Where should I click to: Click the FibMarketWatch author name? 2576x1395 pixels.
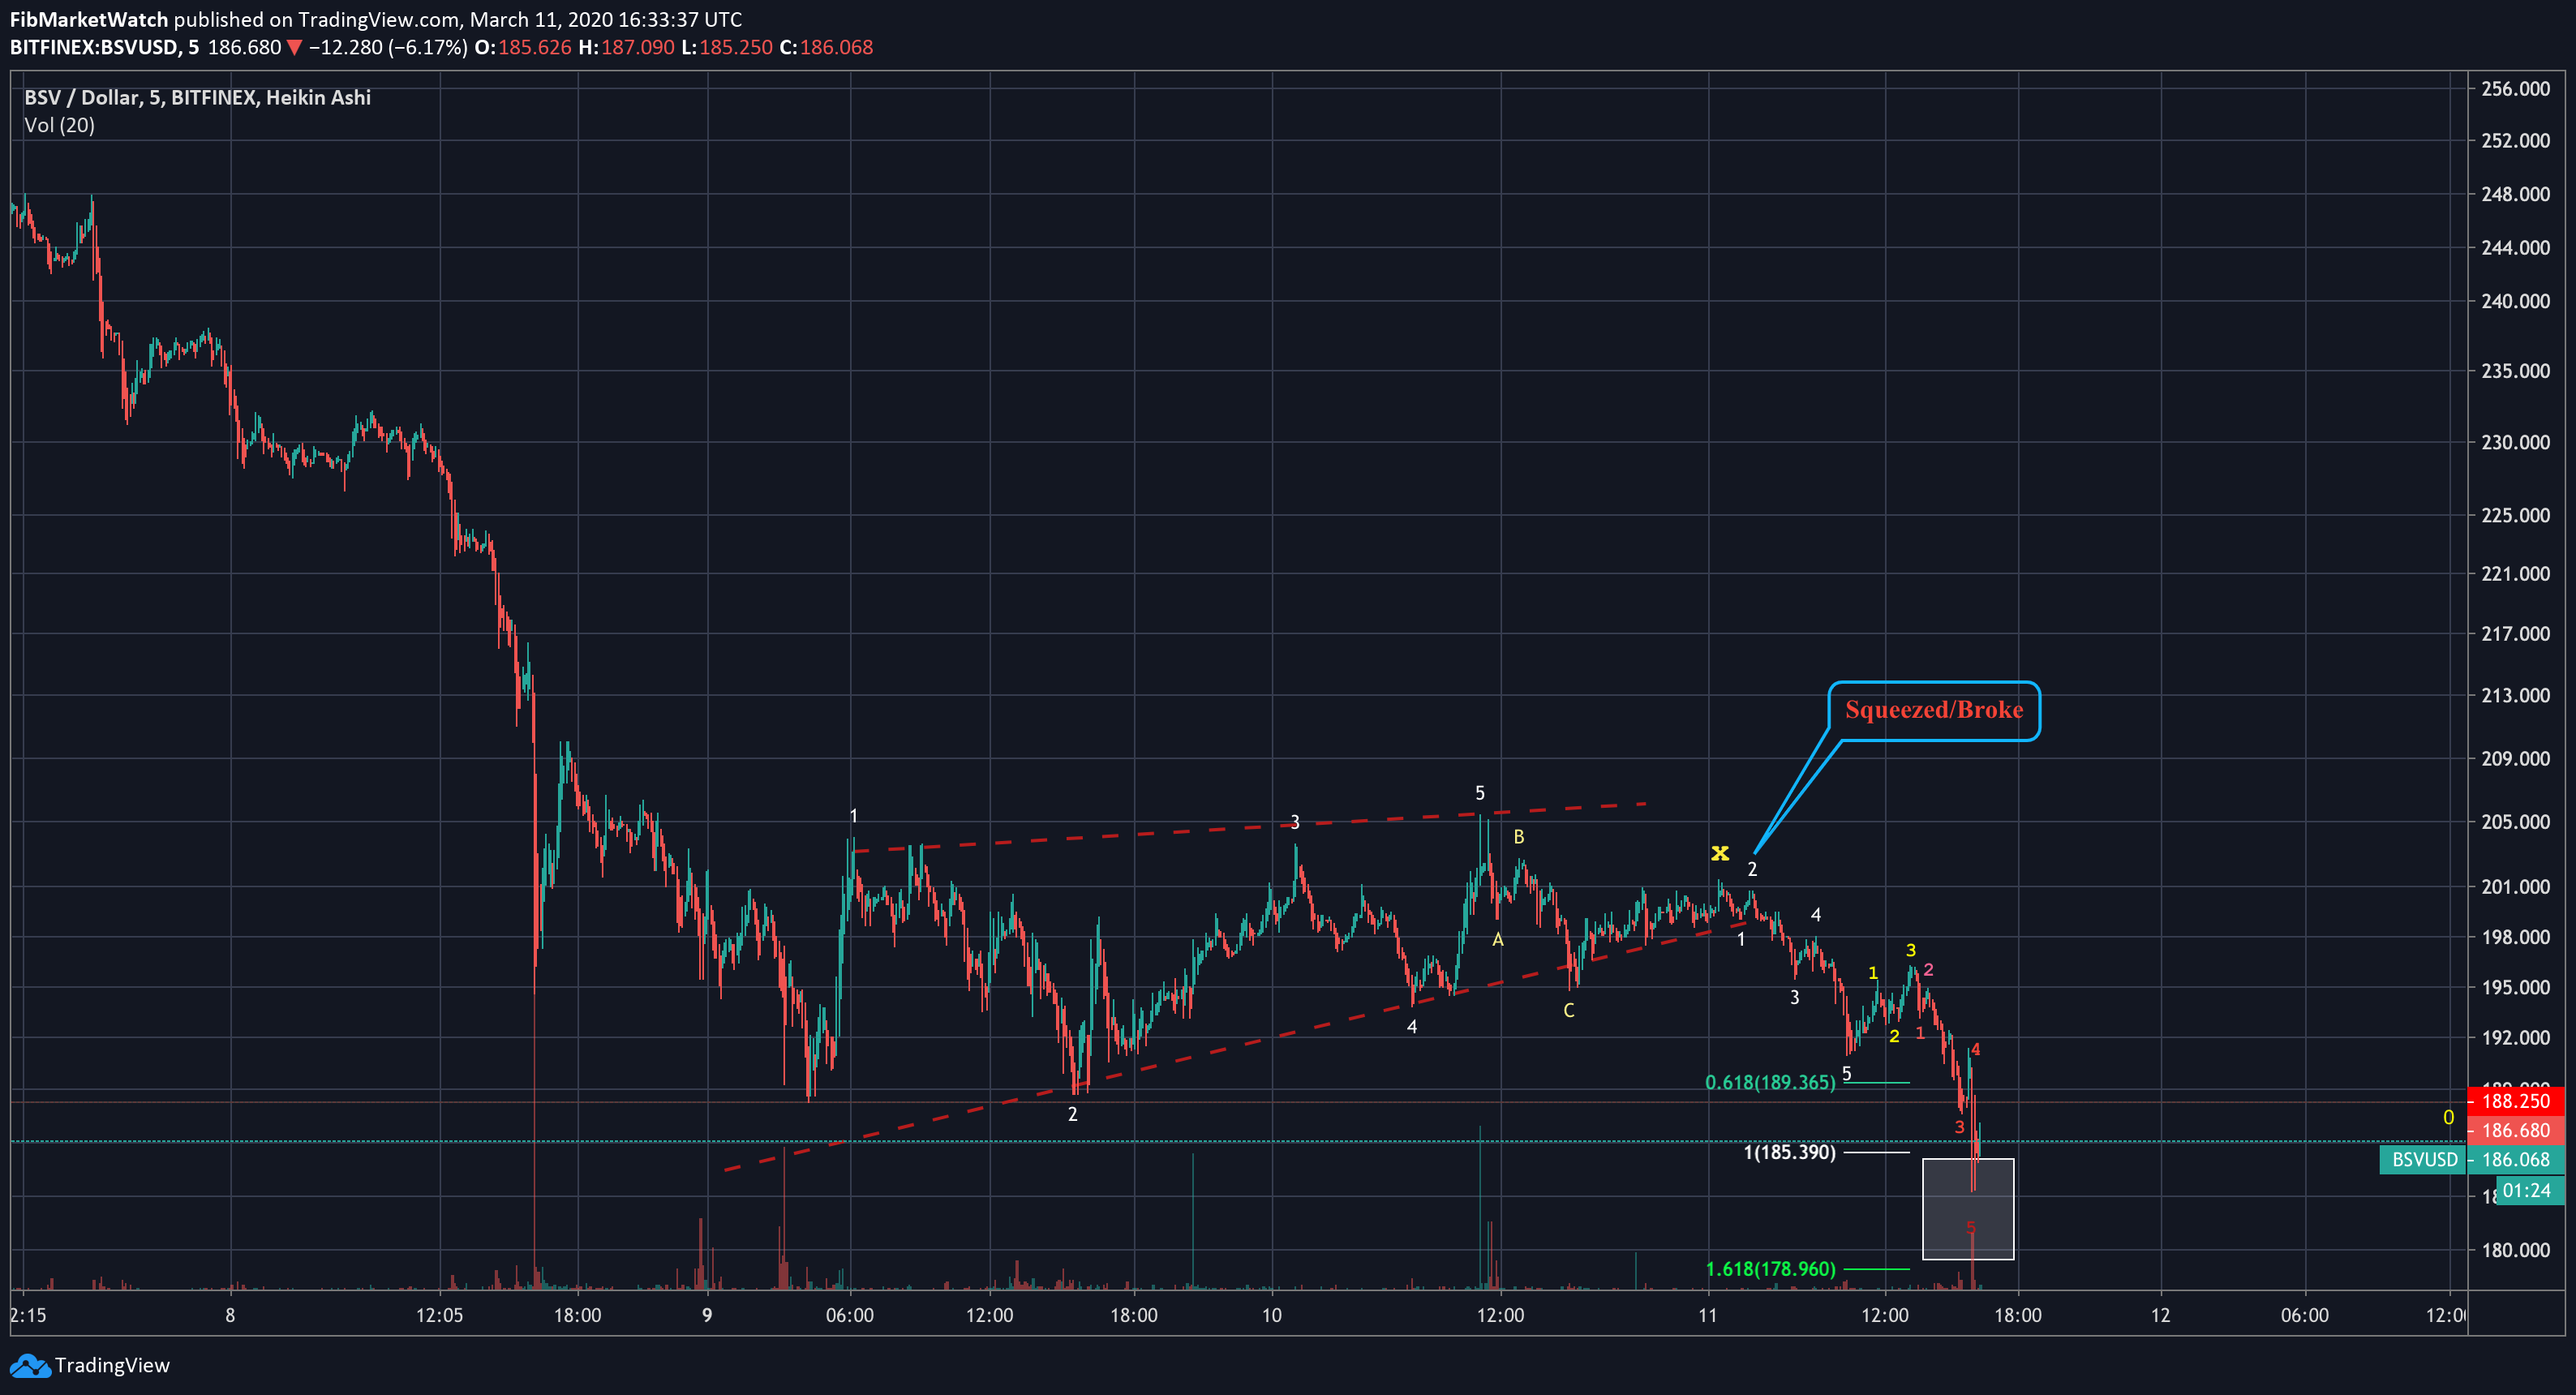pyautogui.click(x=89, y=19)
